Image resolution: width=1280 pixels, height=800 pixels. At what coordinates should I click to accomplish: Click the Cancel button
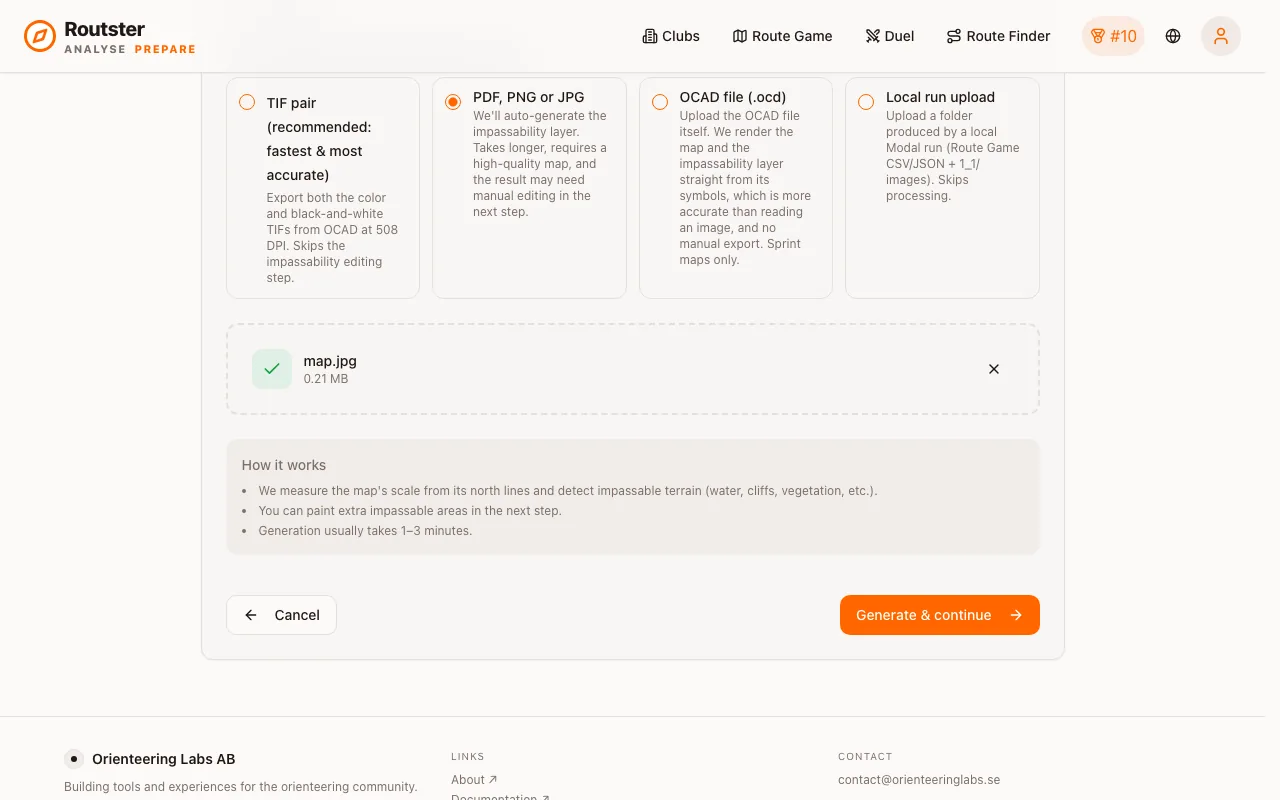281,615
